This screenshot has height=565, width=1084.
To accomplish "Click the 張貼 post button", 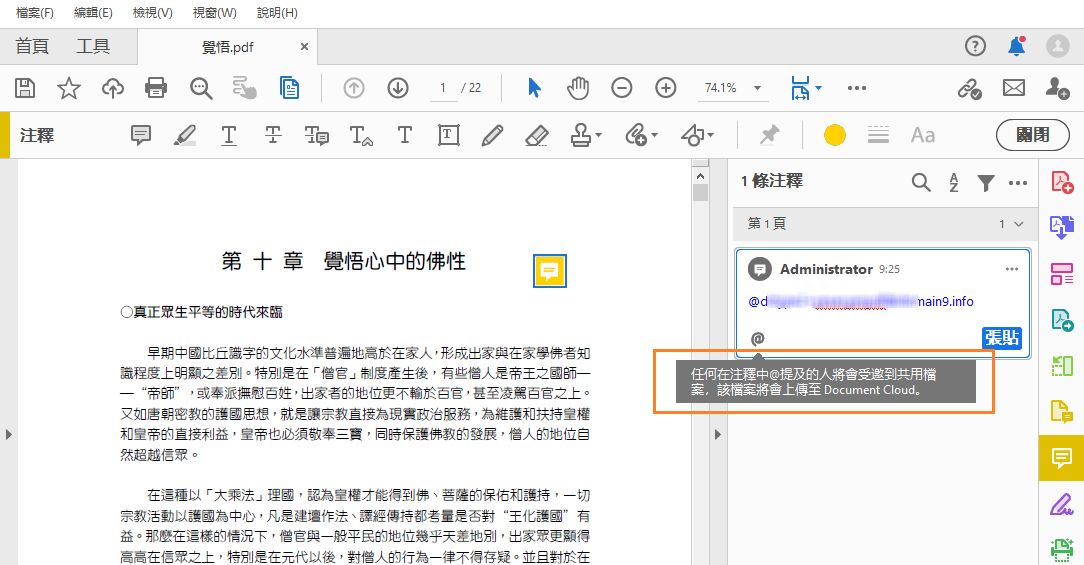I will coord(1002,337).
